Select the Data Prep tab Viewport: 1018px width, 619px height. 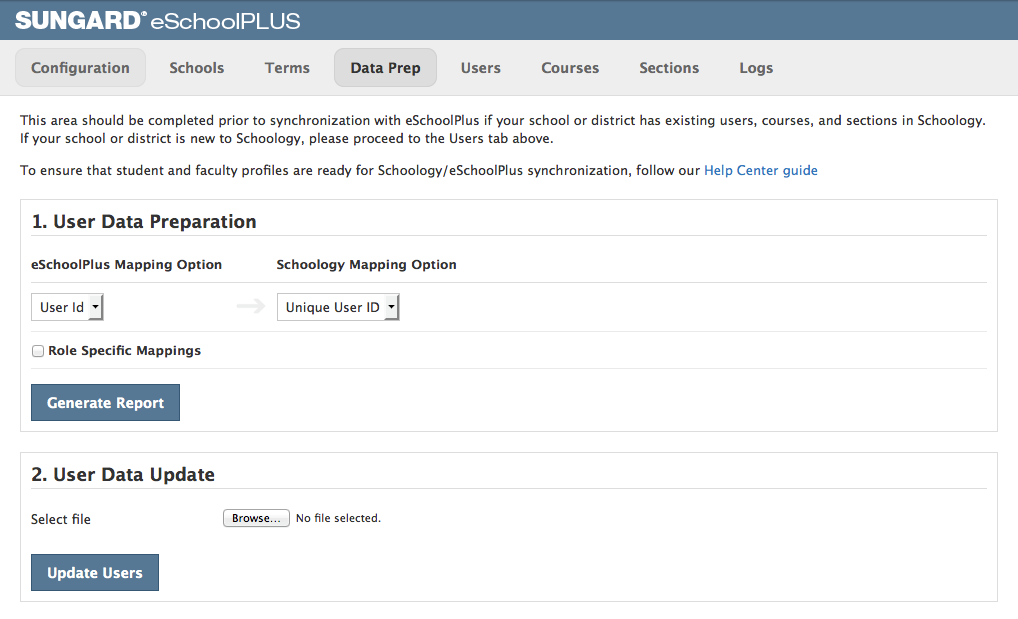click(x=385, y=68)
